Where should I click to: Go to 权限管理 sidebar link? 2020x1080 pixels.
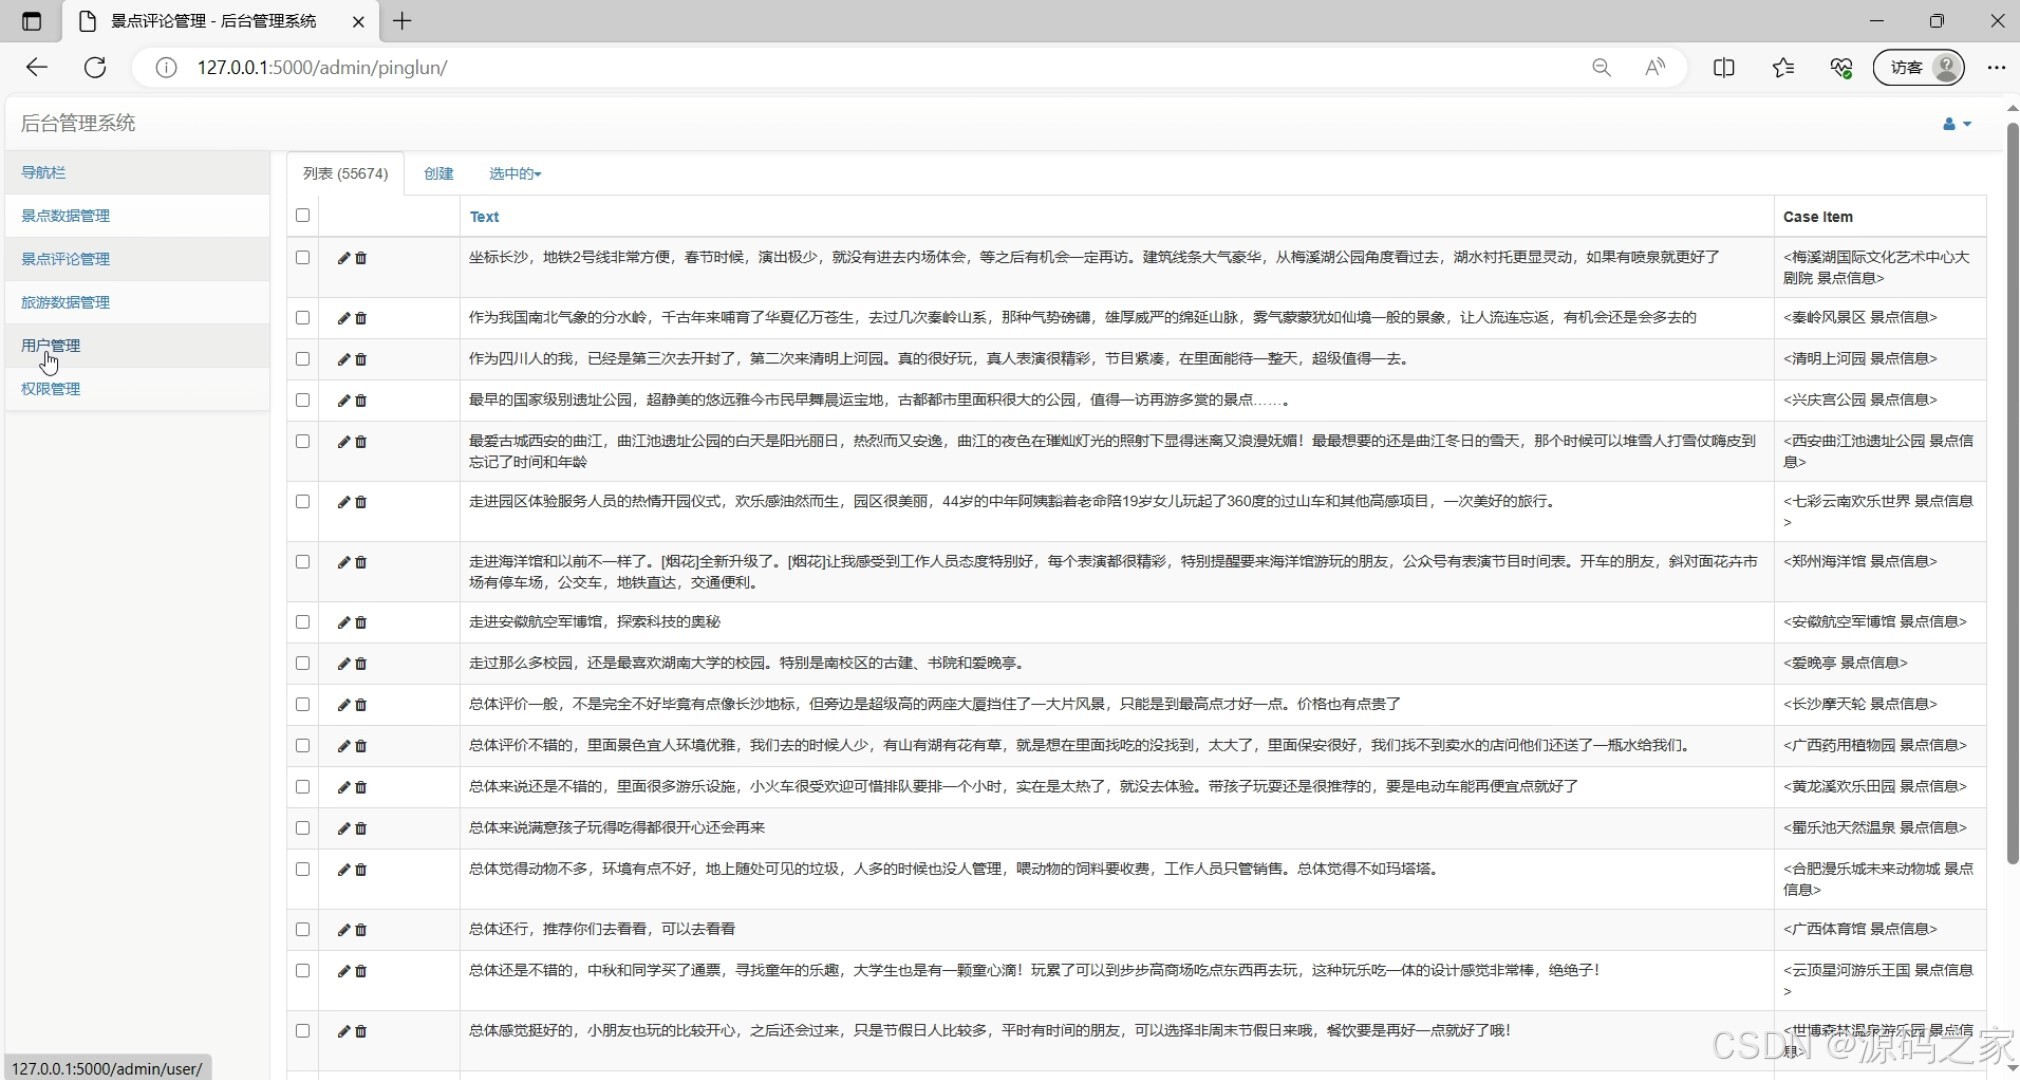point(51,389)
